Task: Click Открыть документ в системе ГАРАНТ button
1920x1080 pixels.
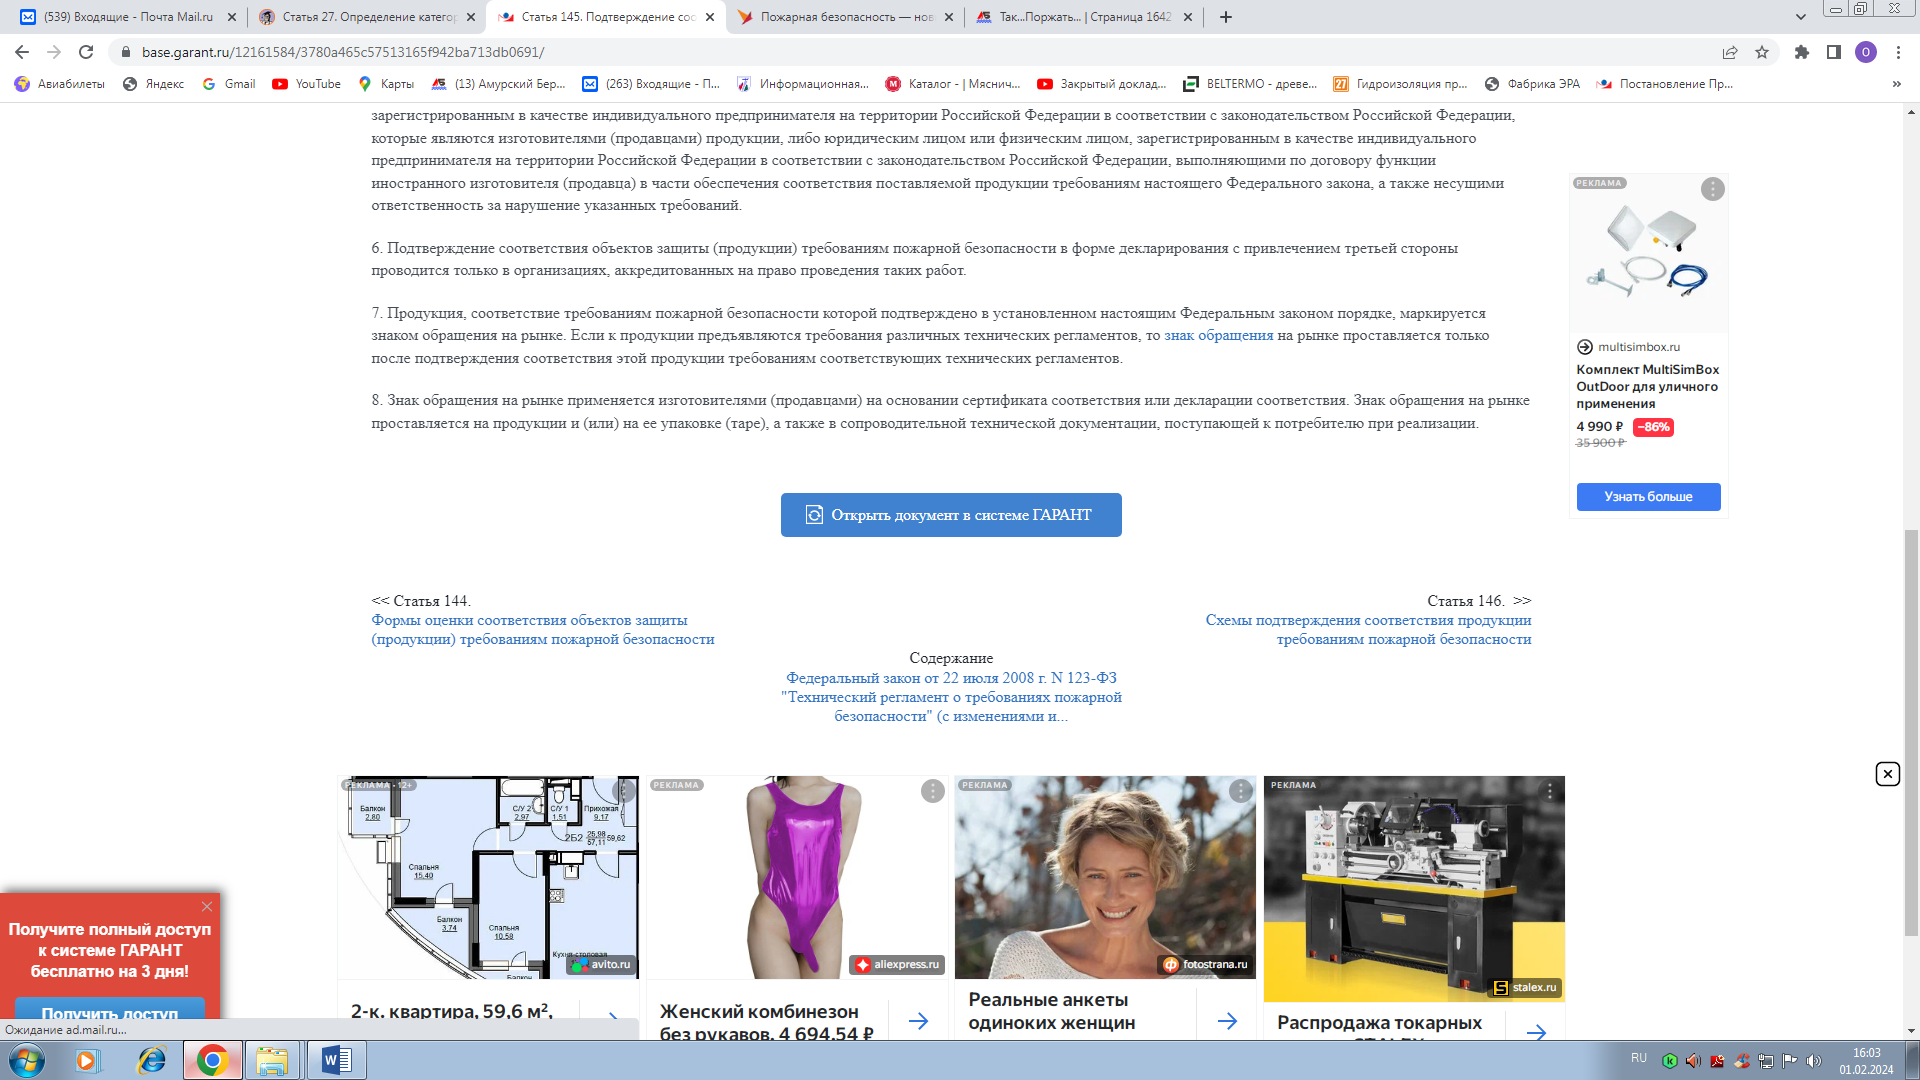Action: (950, 515)
